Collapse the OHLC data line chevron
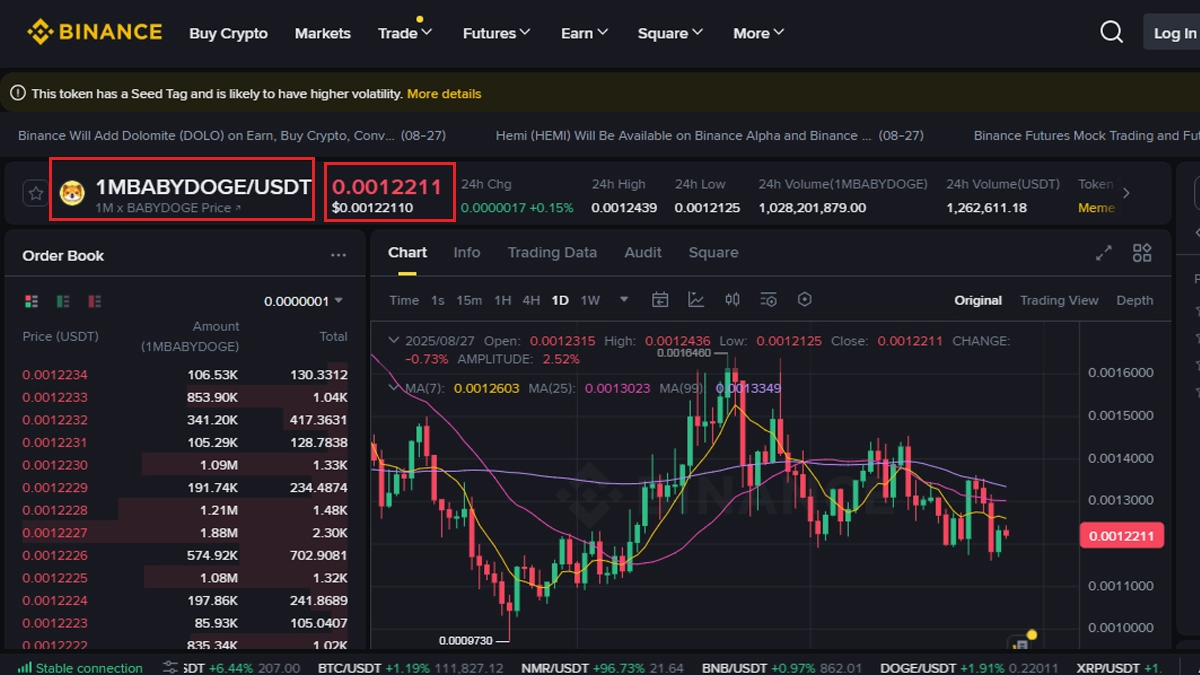The width and height of the screenshot is (1200, 675). pyautogui.click(x=394, y=340)
